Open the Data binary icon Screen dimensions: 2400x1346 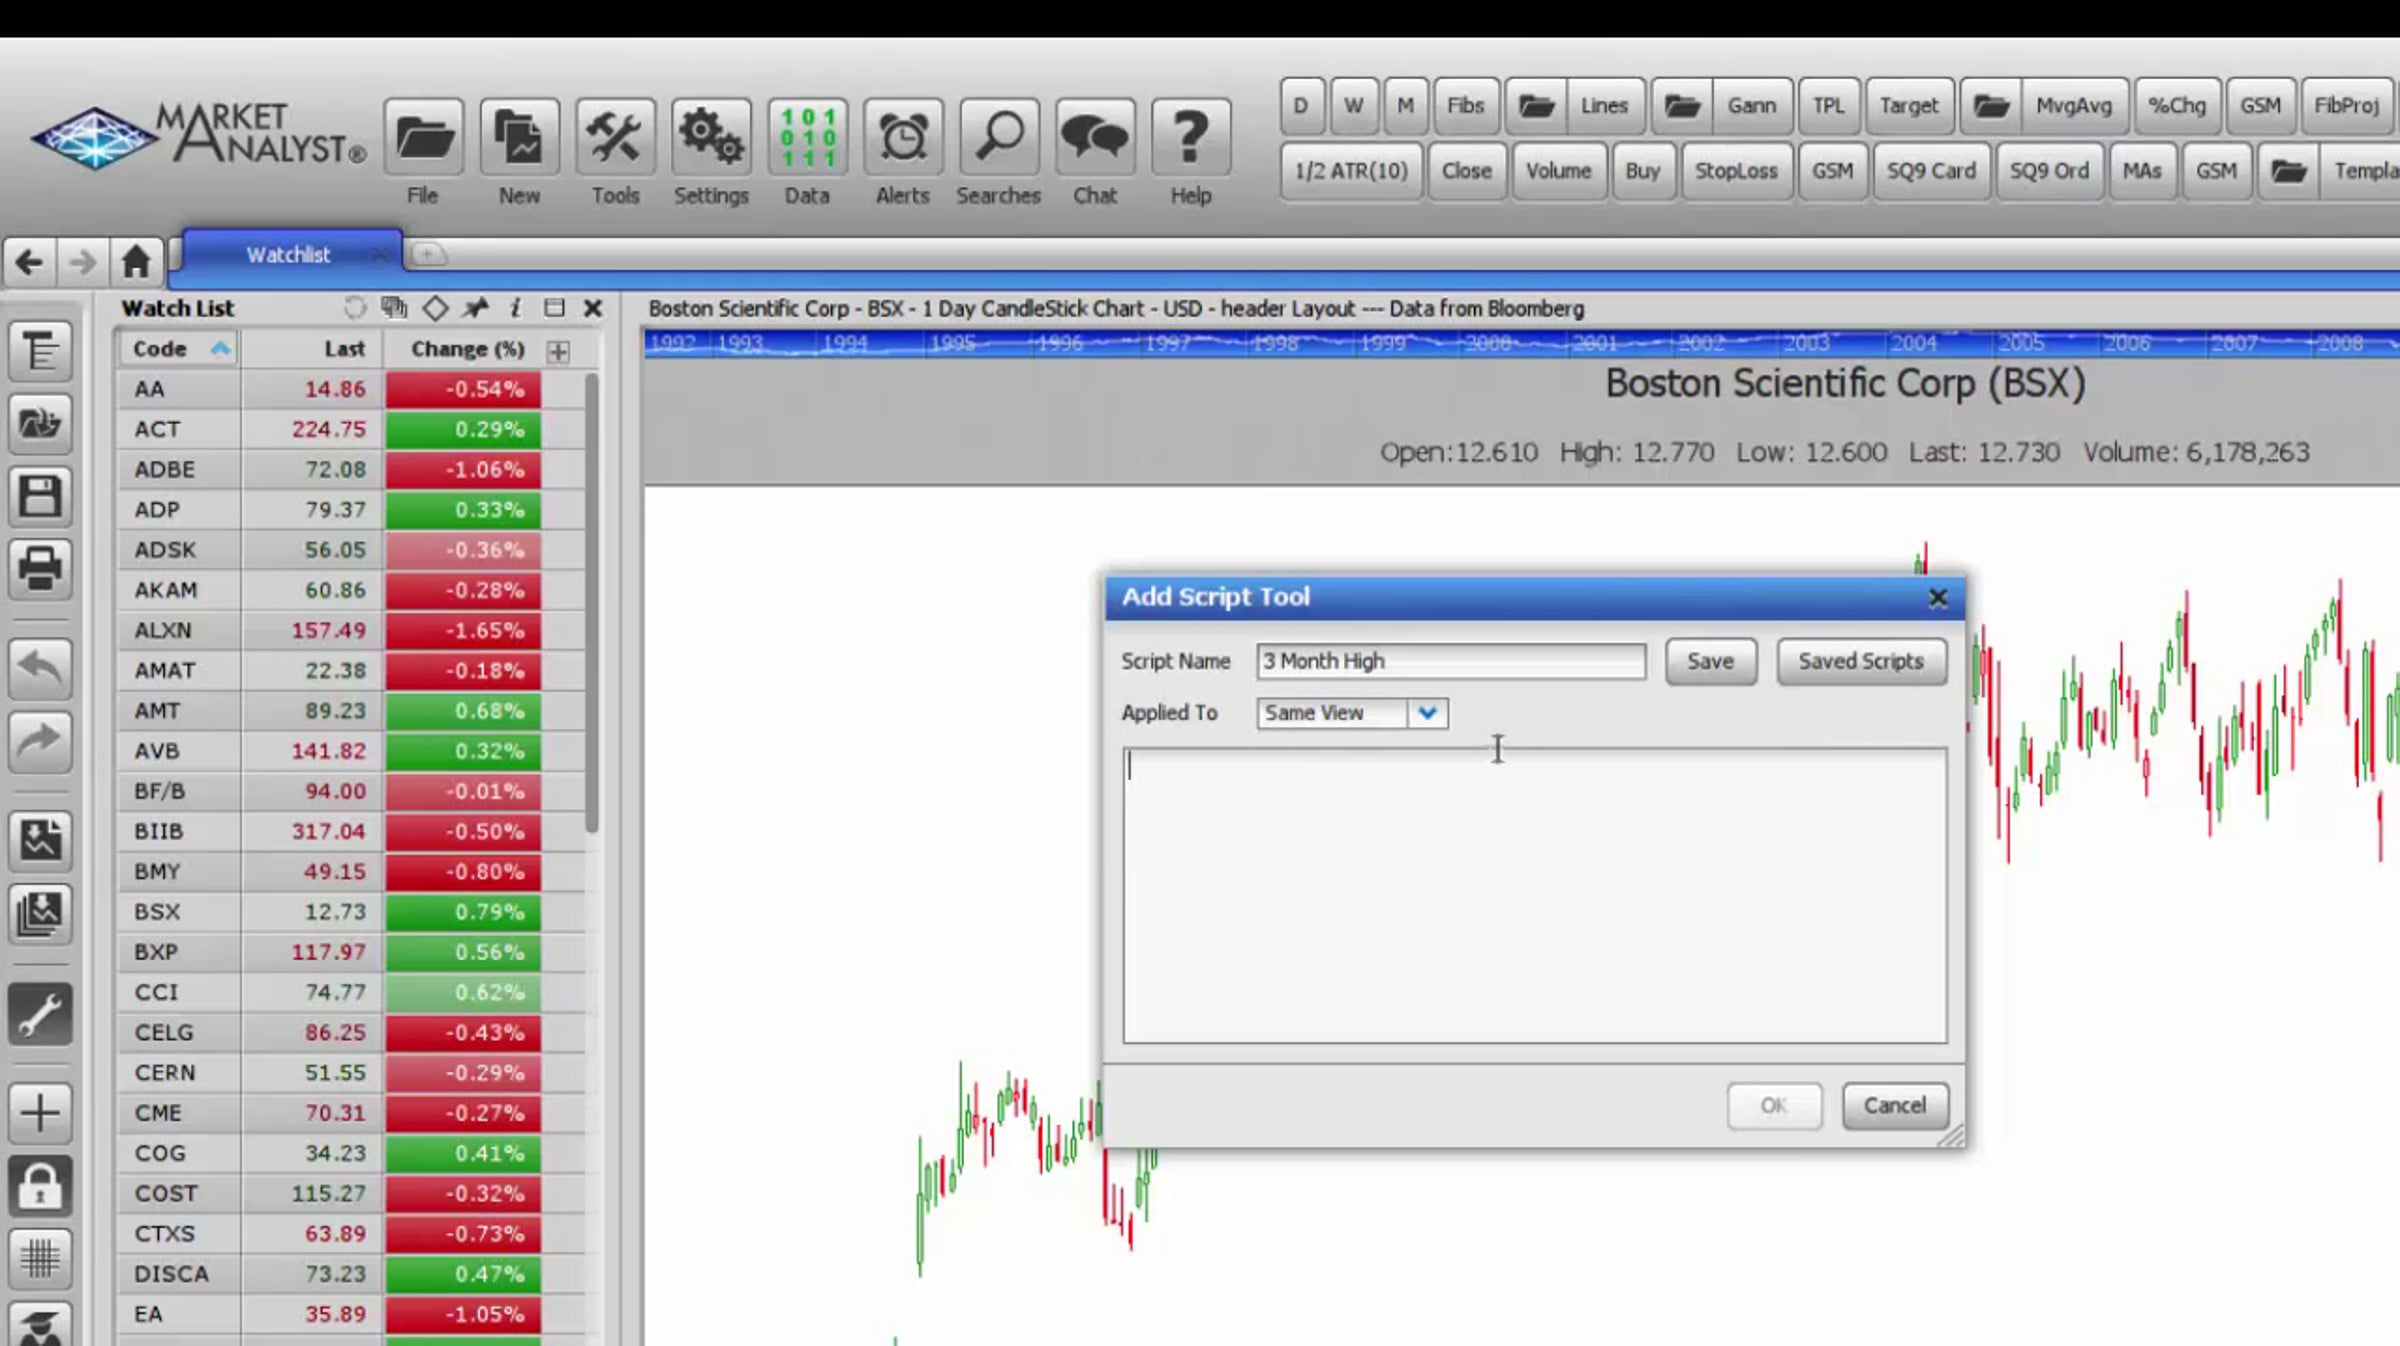[x=807, y=138]
